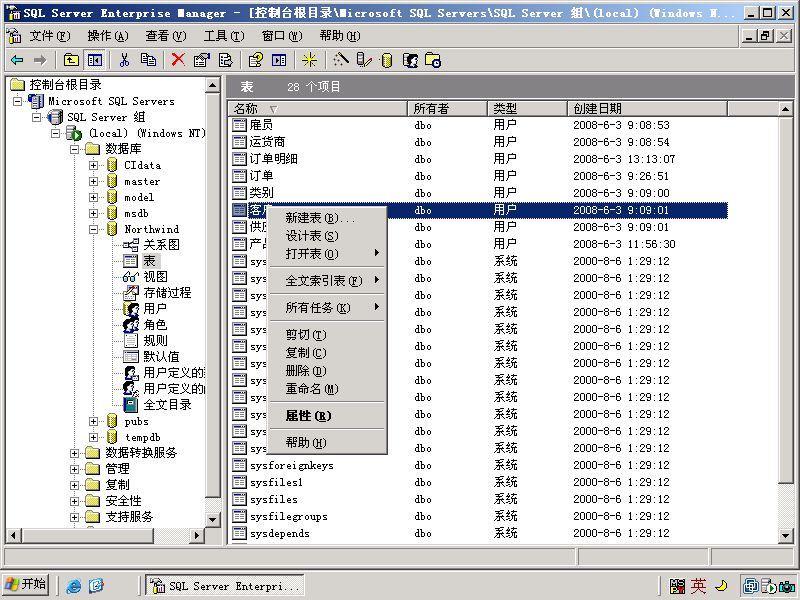Click the yellow database cylinder toolbar icon
The width and height of the screenshot is (800, 600).
pyautogui.click(x=387, y=60)
